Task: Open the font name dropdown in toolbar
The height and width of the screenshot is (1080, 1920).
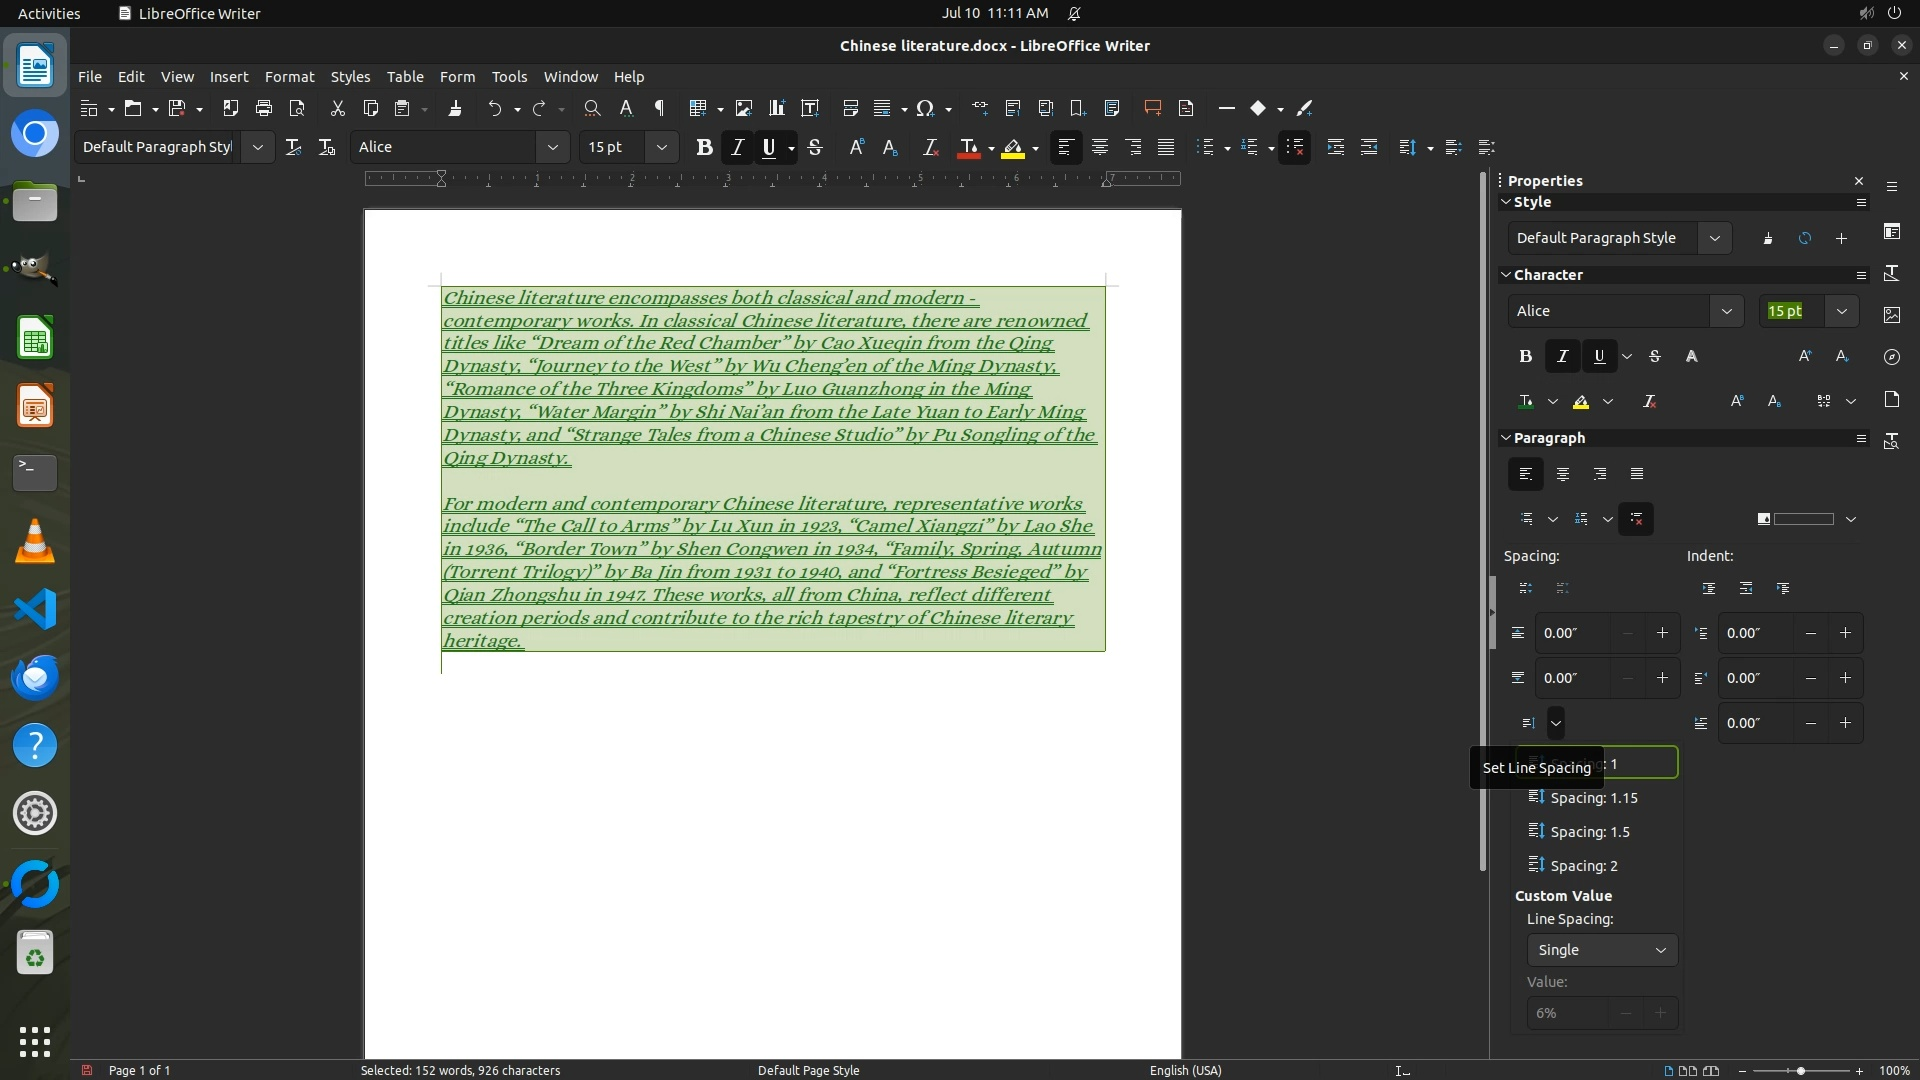Action: (x=552, y=147)
